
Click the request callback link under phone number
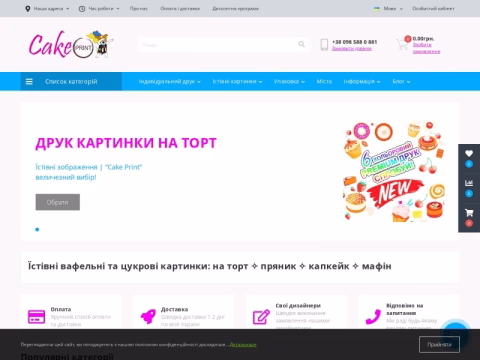[352, 49]
